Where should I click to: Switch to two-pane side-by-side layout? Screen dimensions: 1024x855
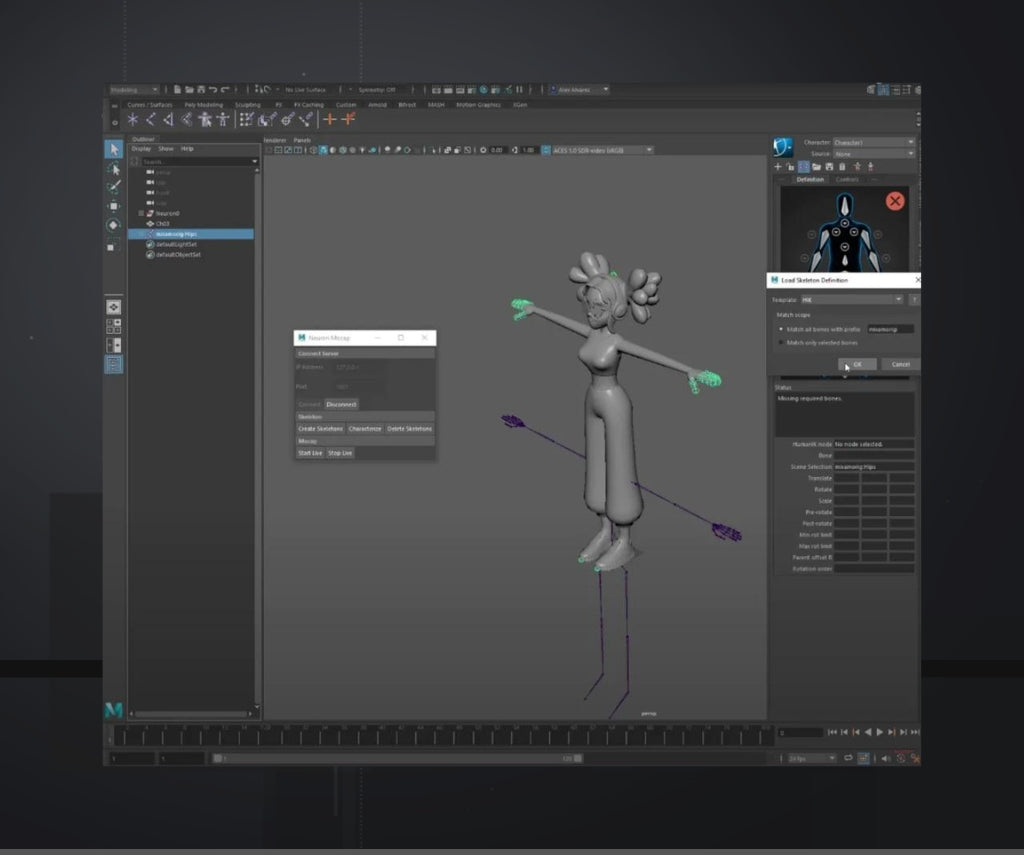[x=114, y=345]
